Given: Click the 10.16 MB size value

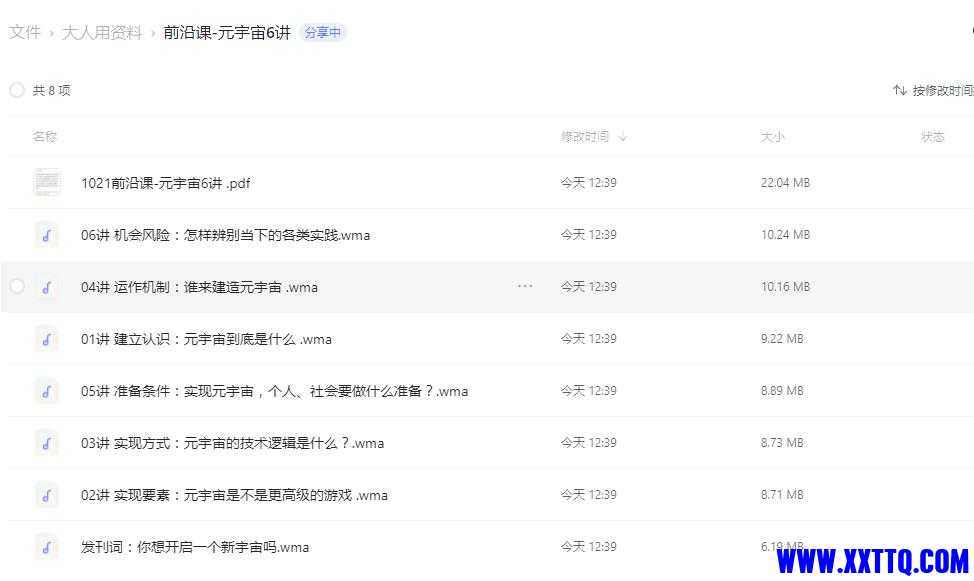Looking at the screenshot, I should click(x=785, y=287).
